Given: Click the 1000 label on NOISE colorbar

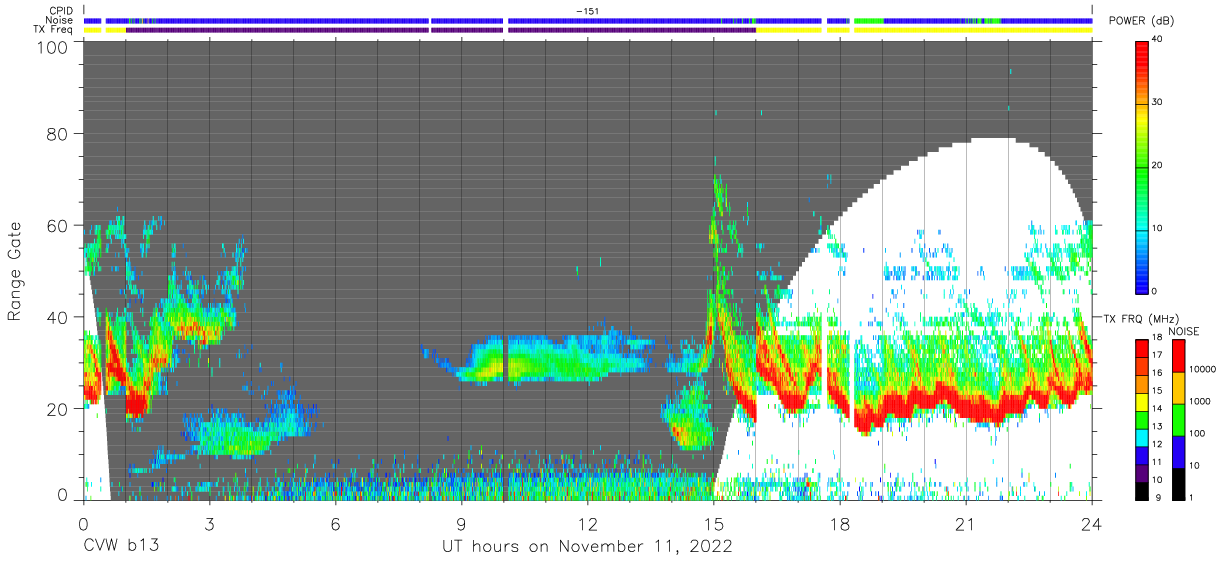Looking at the screenshot, I should [x=1200, y=402].
